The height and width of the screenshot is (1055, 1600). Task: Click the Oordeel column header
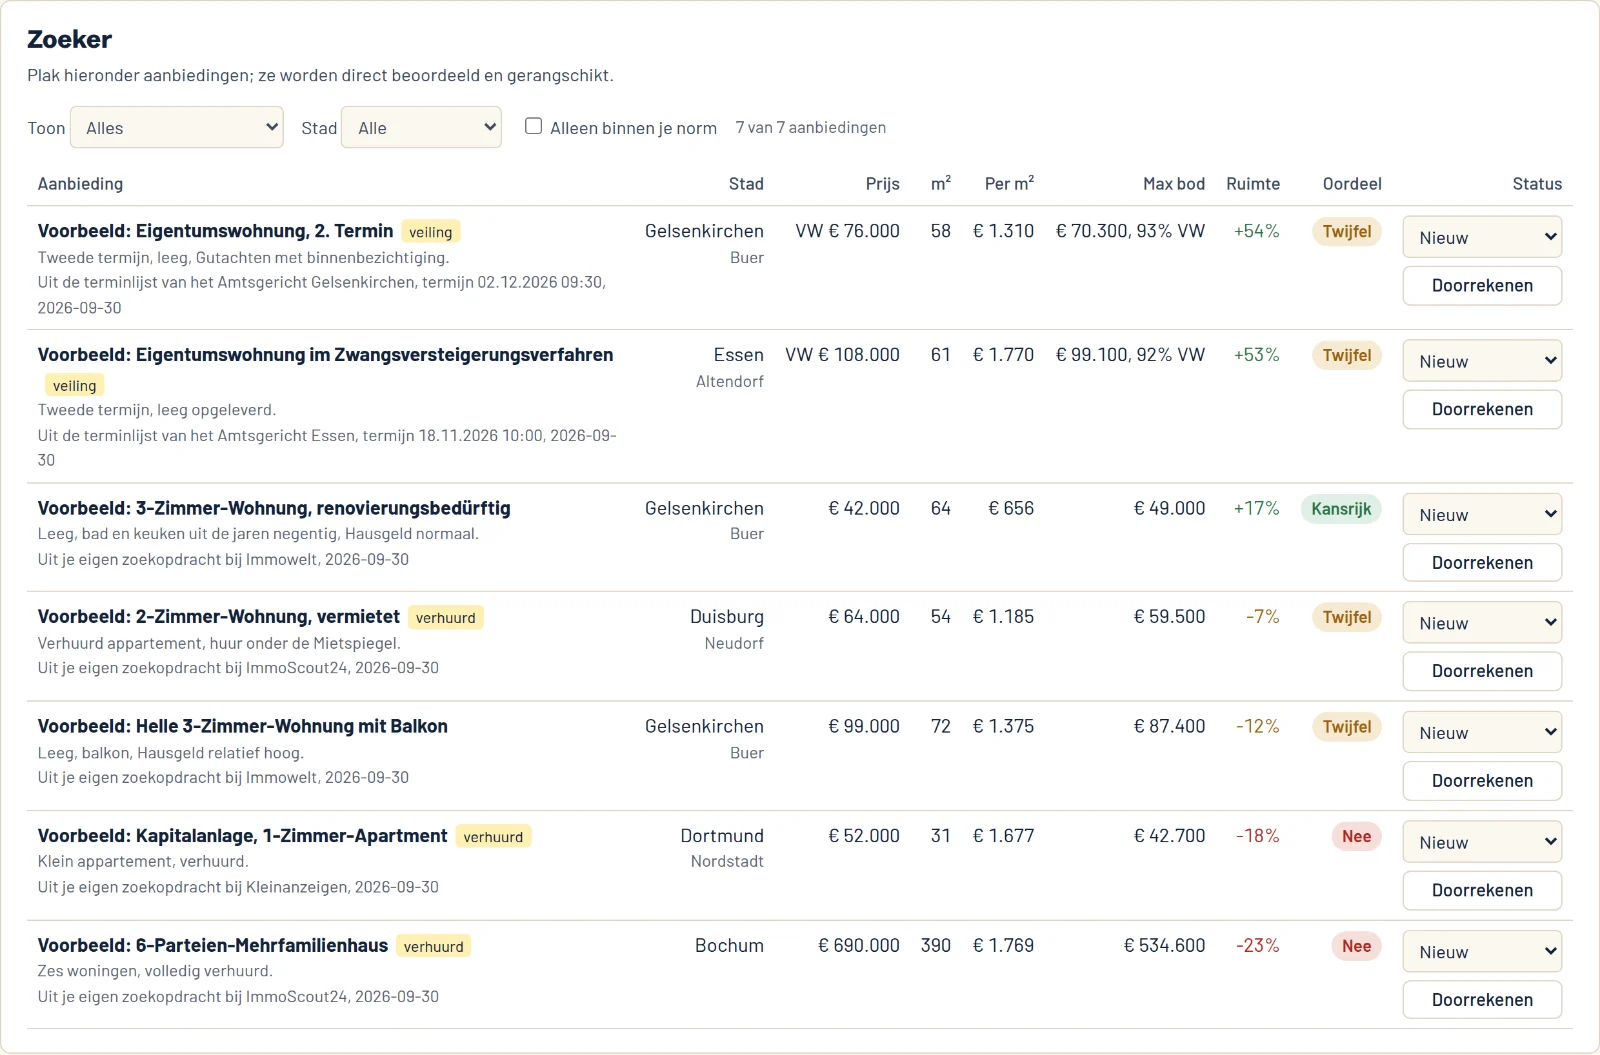[x=1352, y=184]
